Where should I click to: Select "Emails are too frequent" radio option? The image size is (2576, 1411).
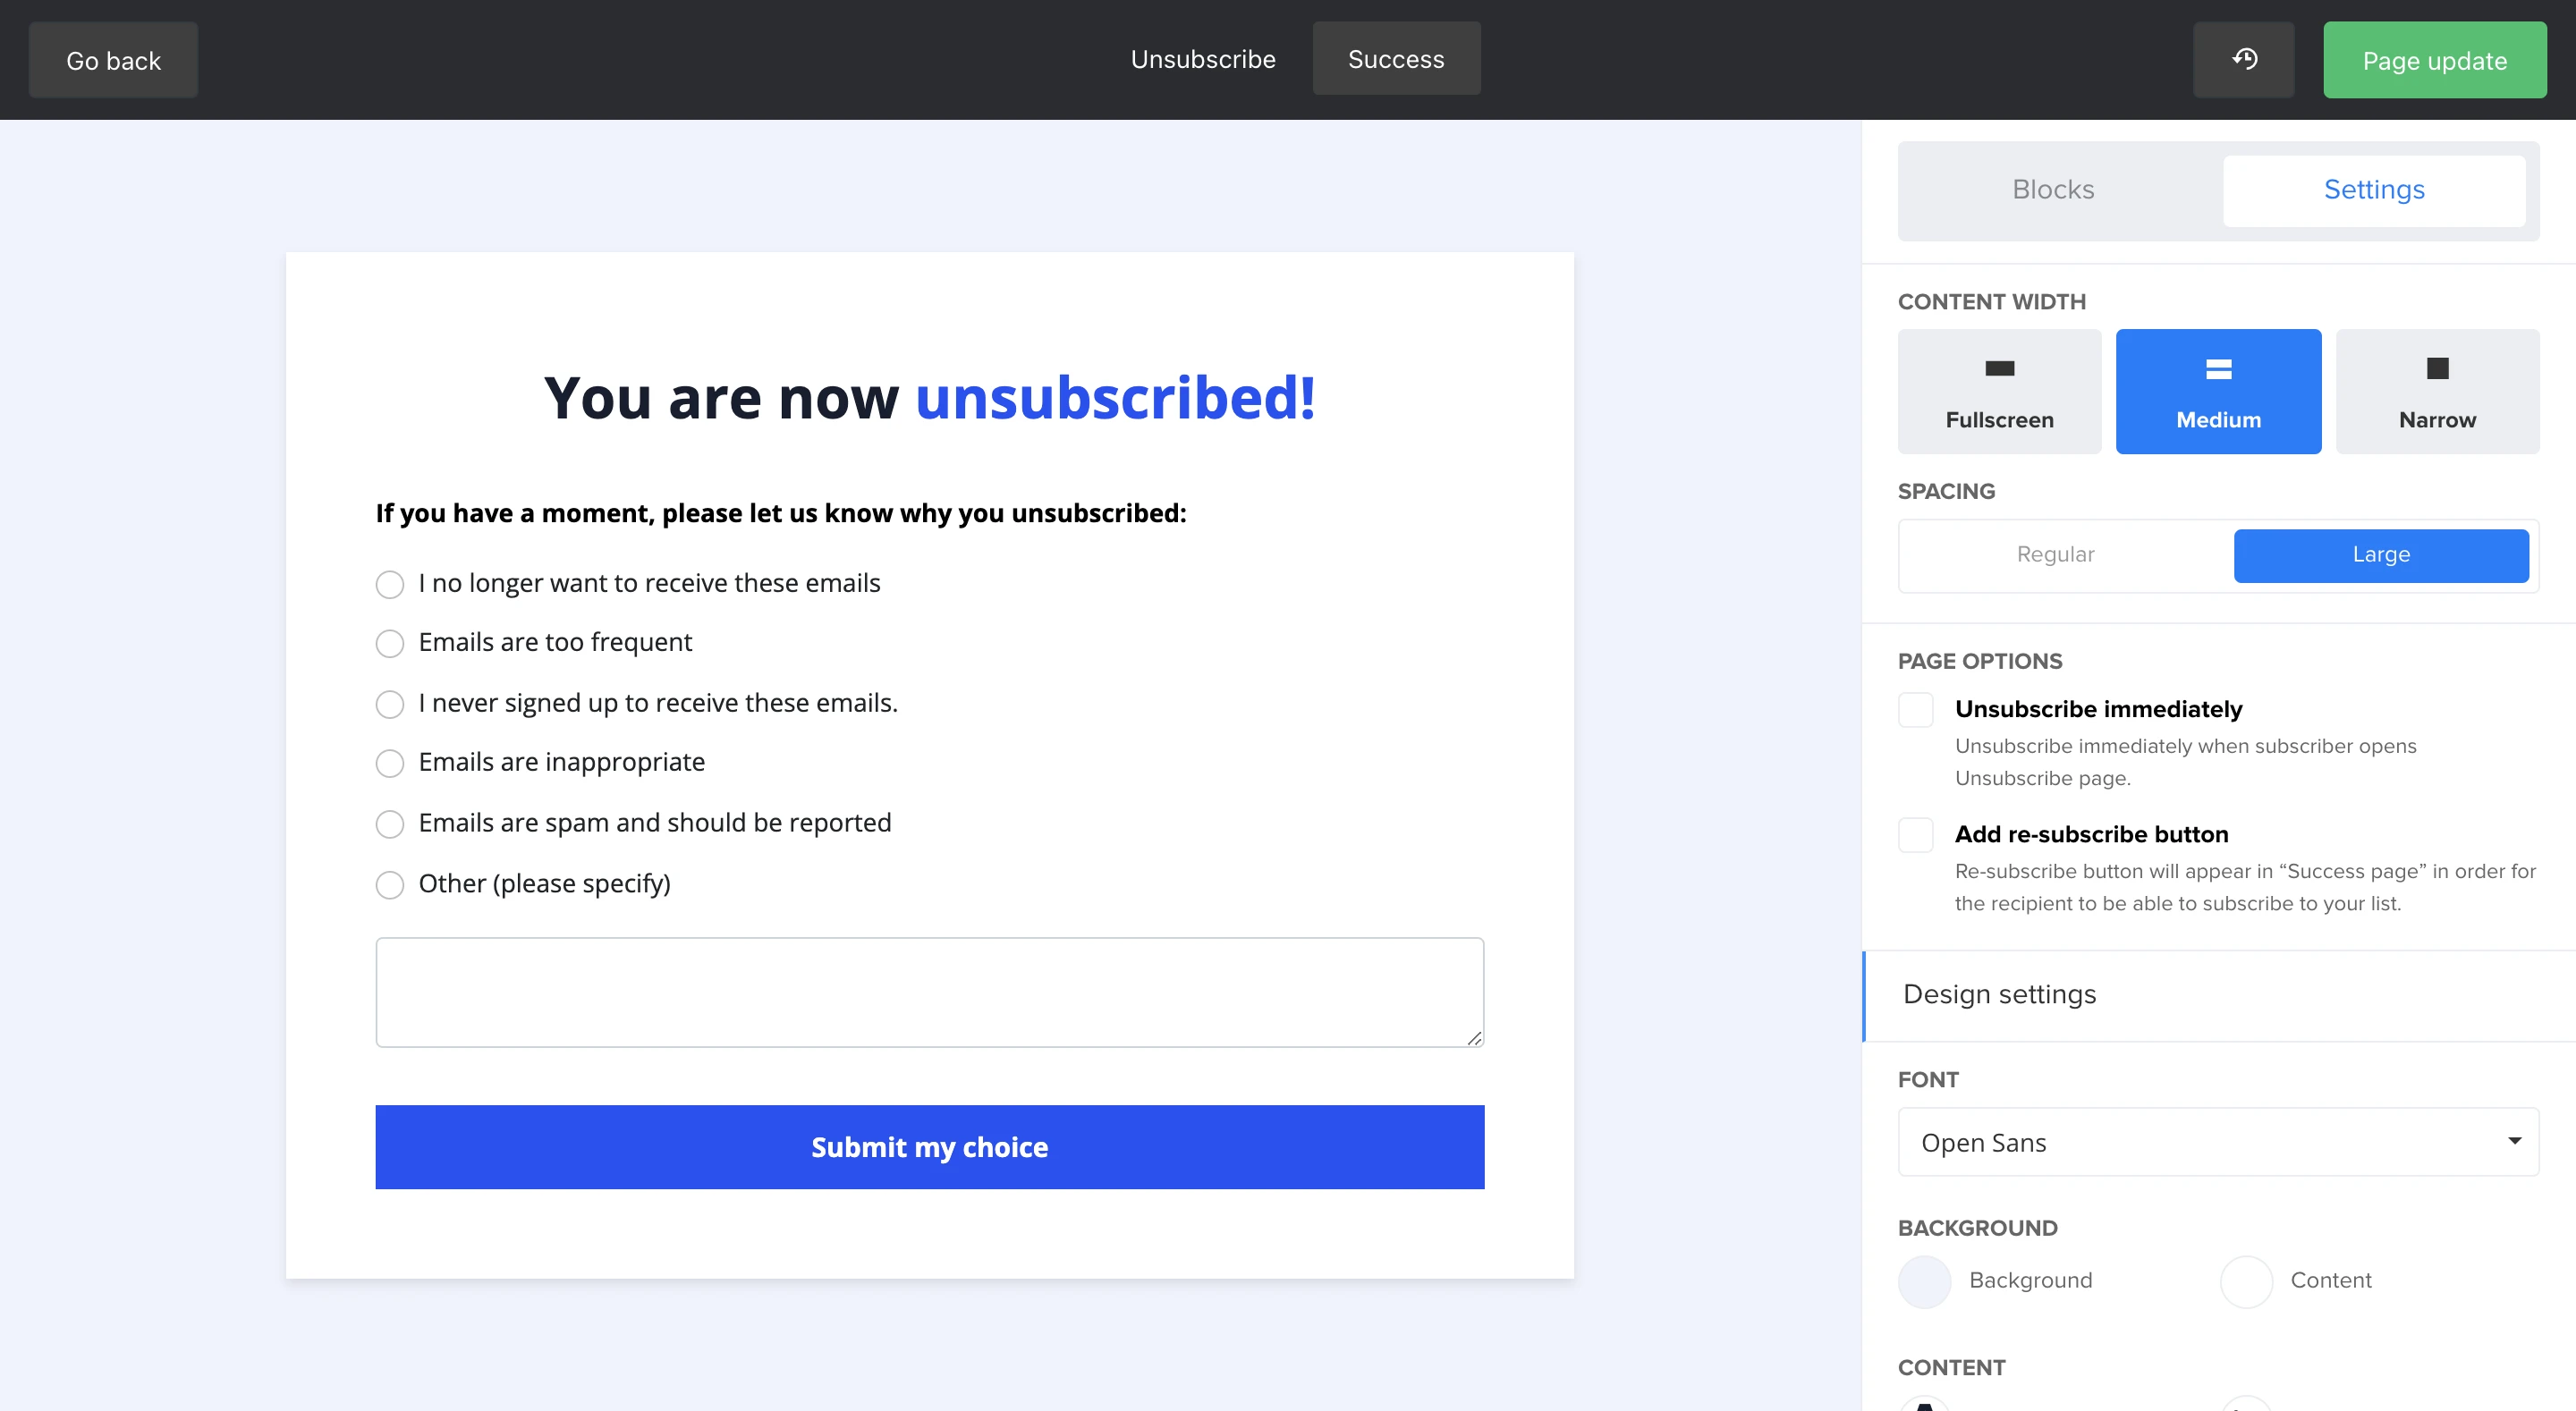coord(390,643)
